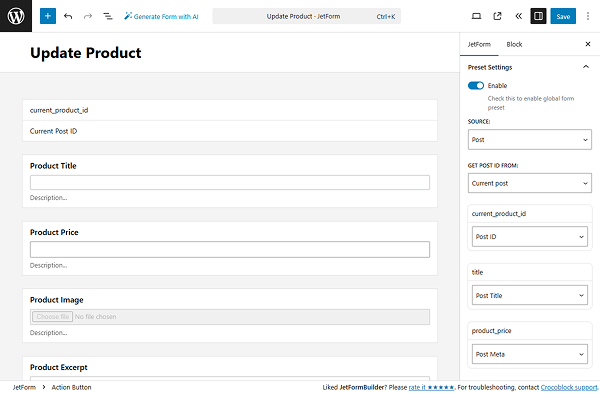600x393 pixels.
Task: Click the blue block inserter plus button
Action: coord(48,16)
